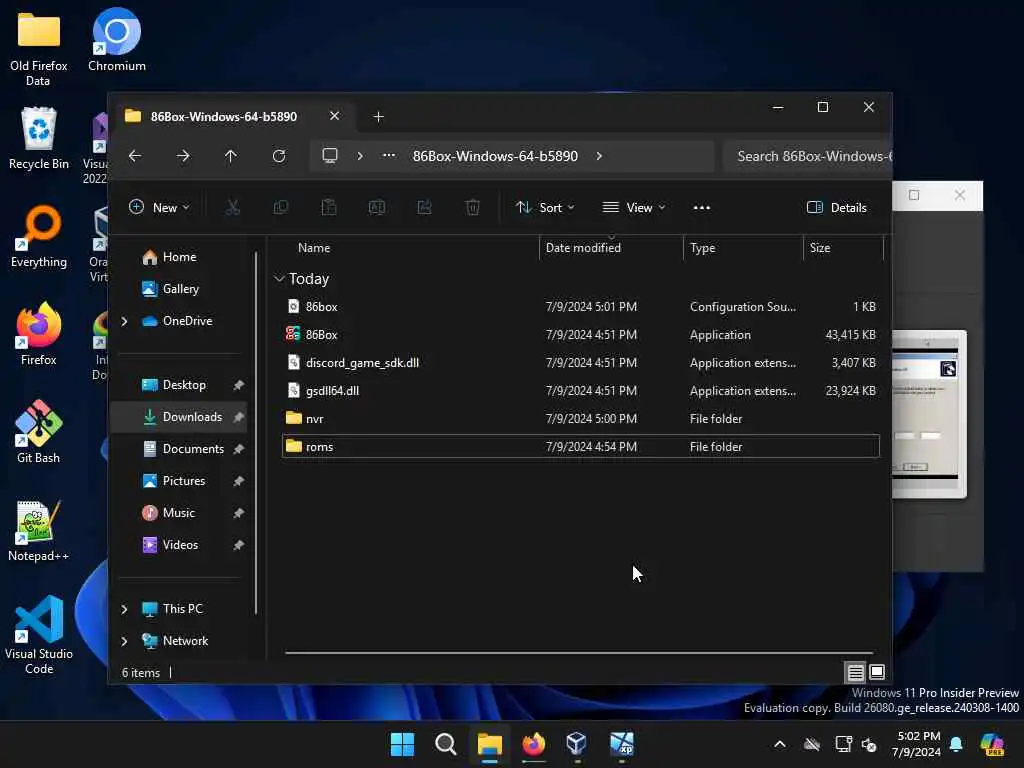Select the Git Bash desktop shortcut
1024x768 pixels.
(39, 432)
